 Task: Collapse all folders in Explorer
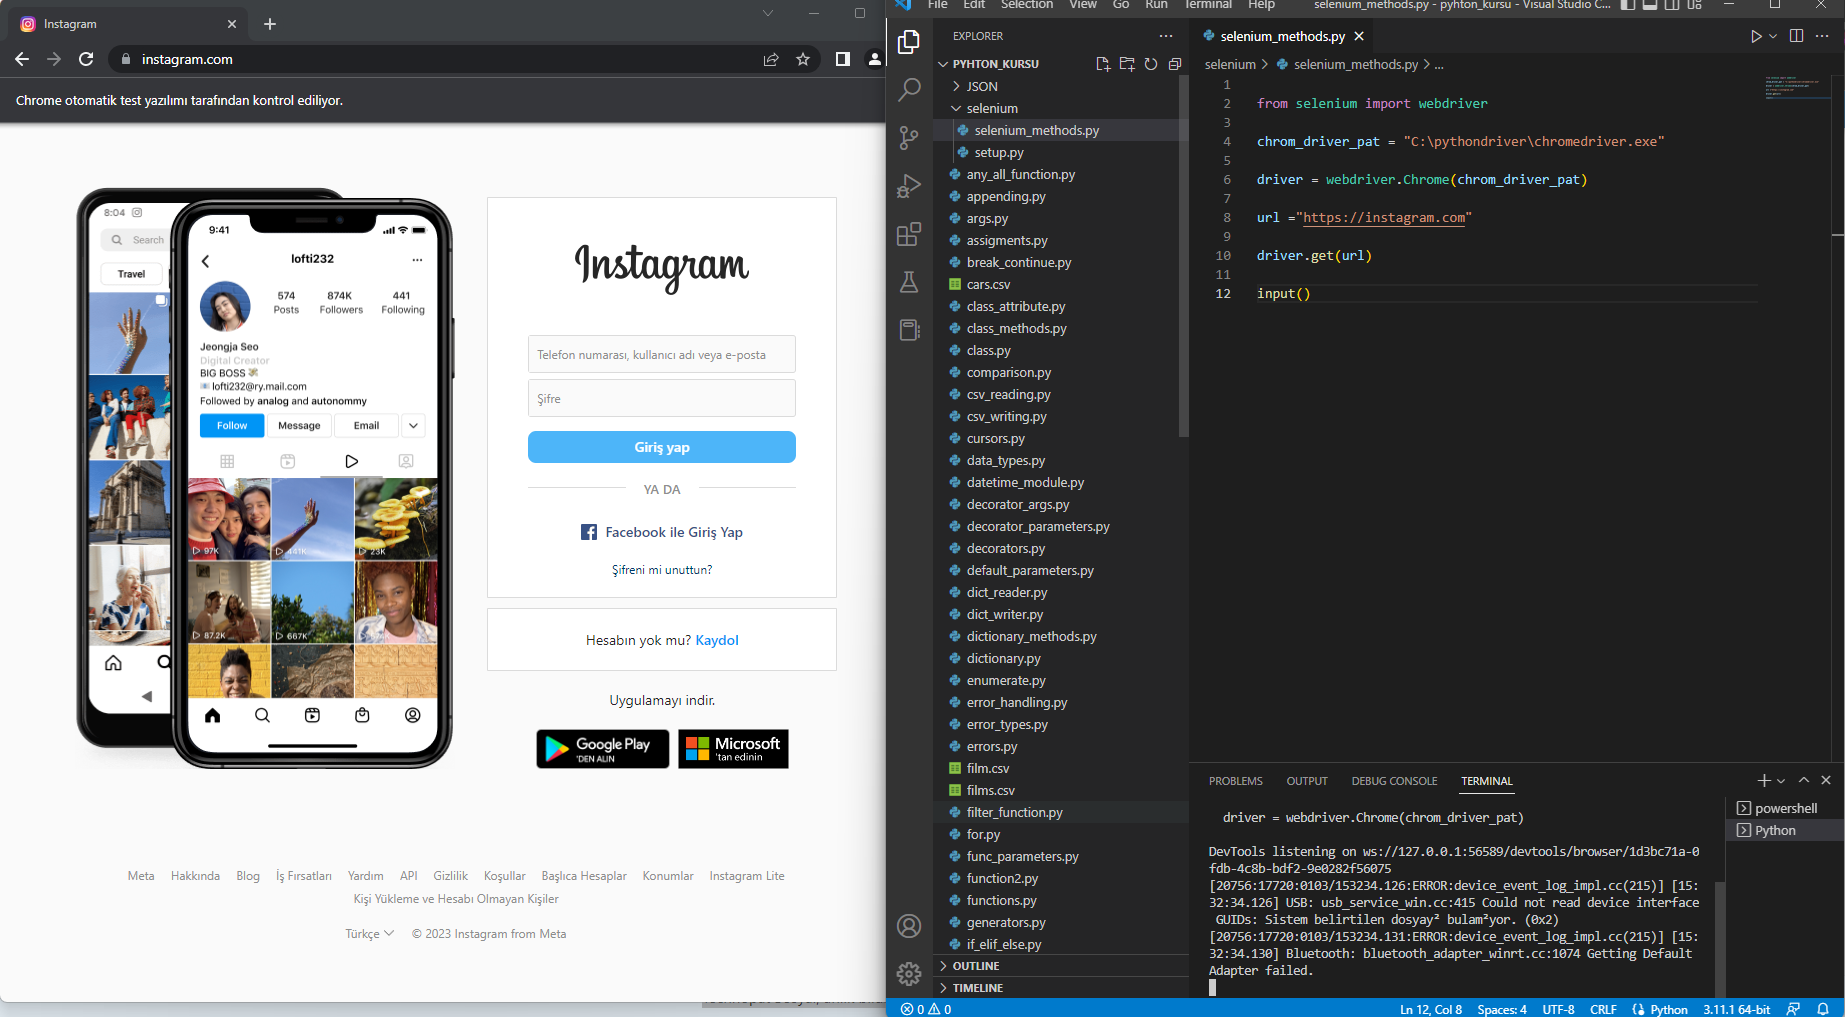pyautogui.click(x=1175, y=64)
